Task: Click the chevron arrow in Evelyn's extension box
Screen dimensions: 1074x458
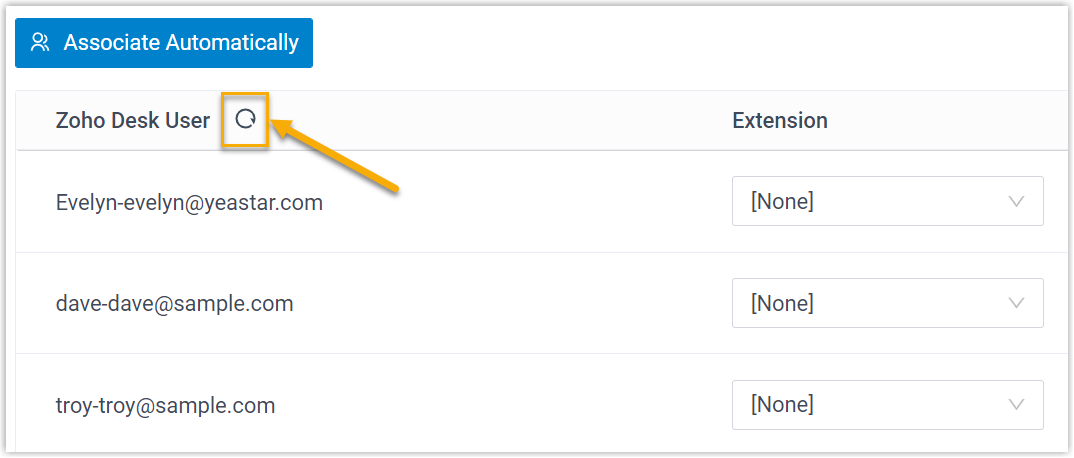Action: tap(1017, 201)
